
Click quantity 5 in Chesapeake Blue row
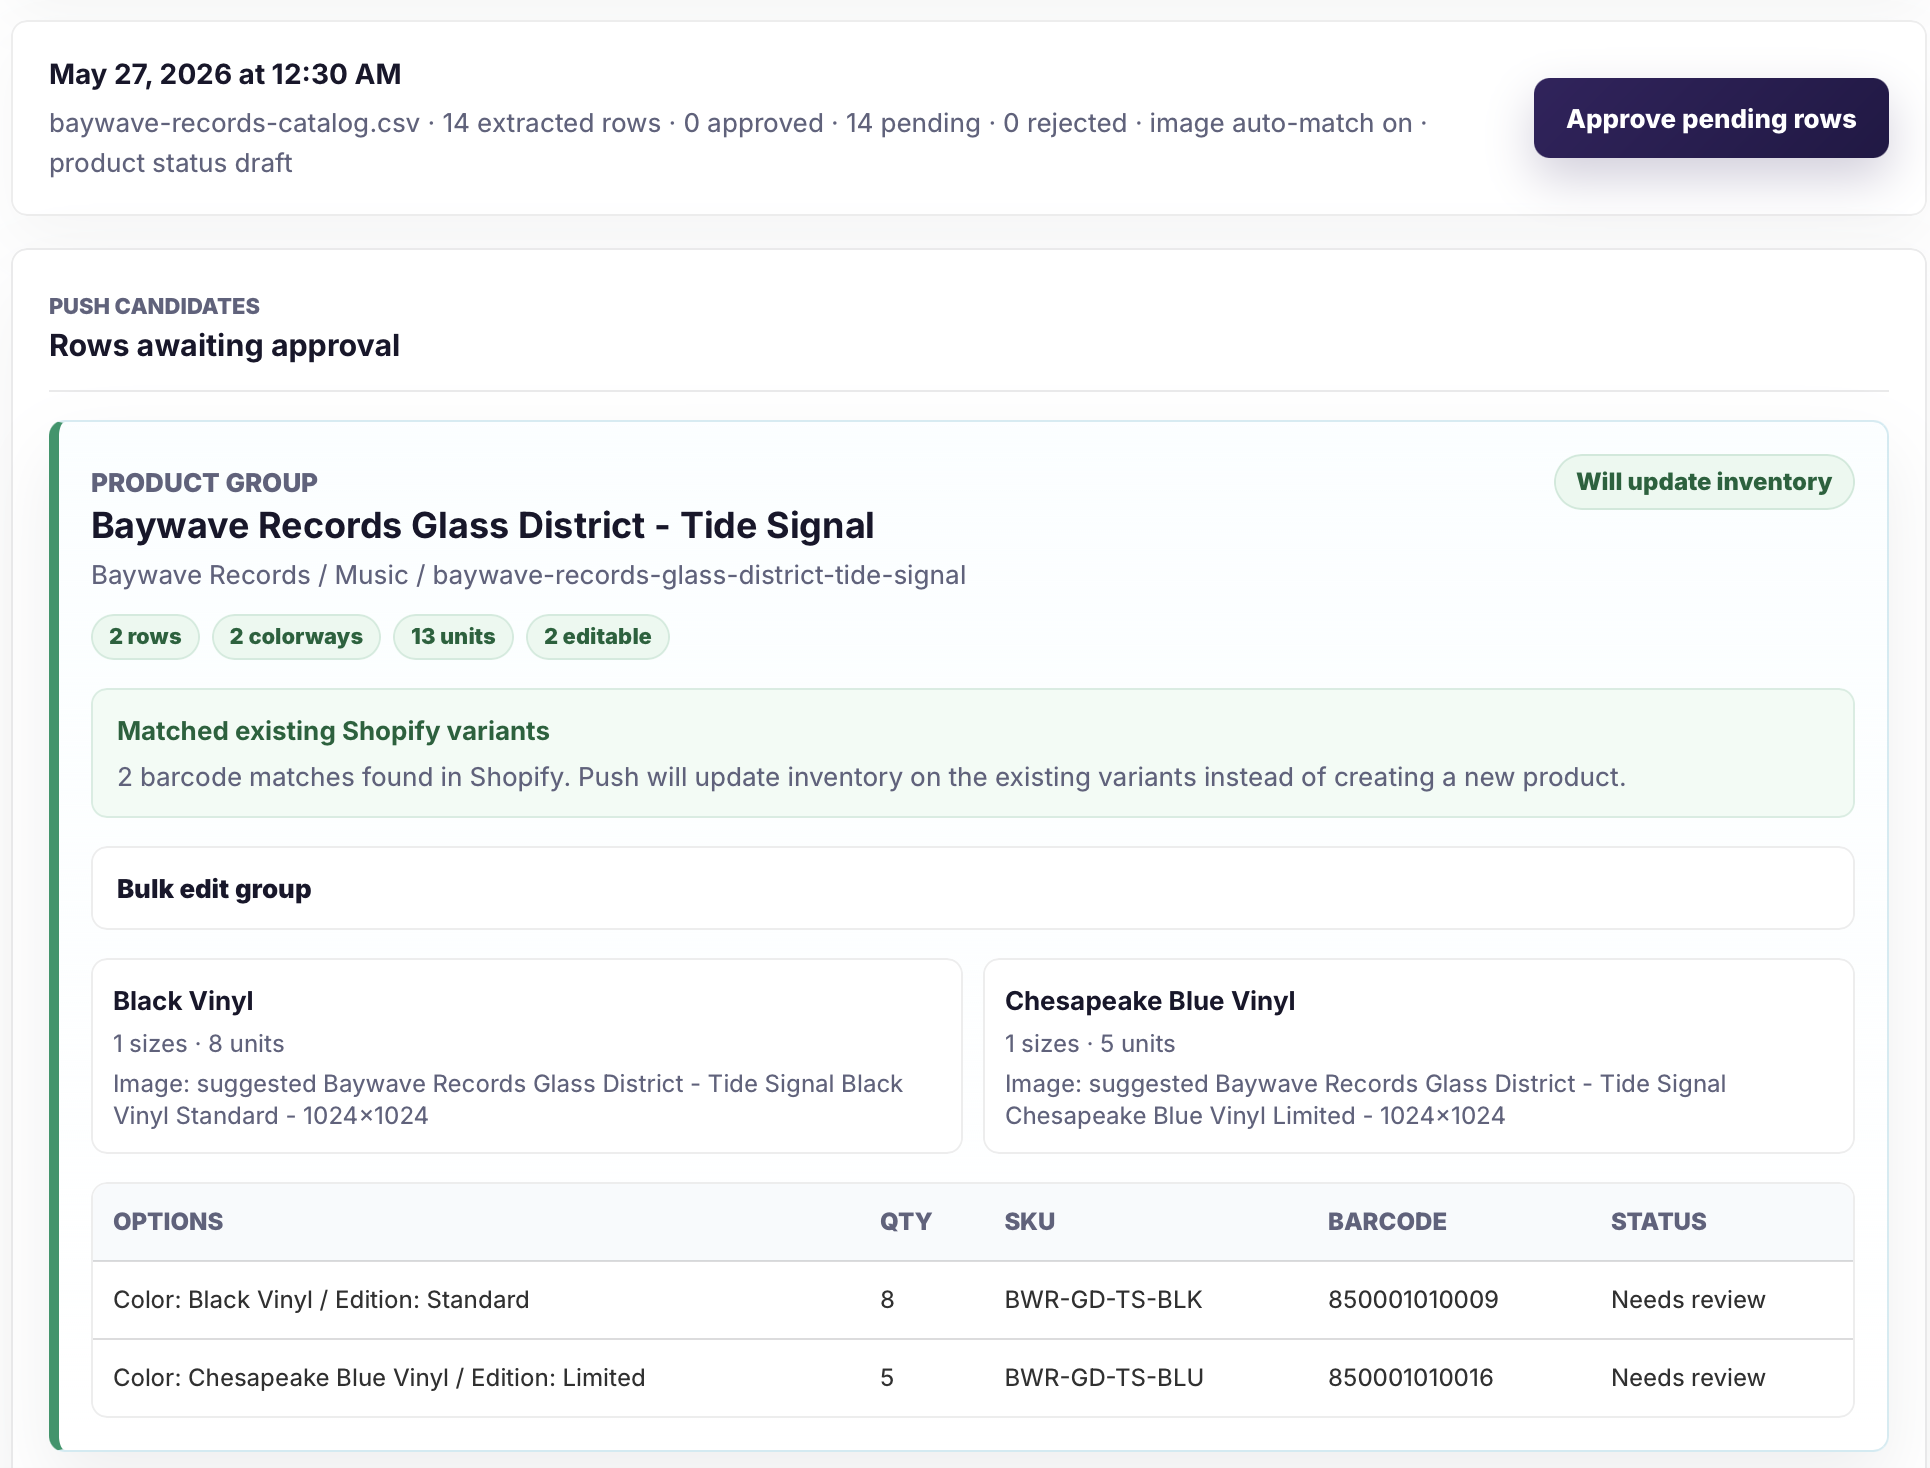(887, 1378)
